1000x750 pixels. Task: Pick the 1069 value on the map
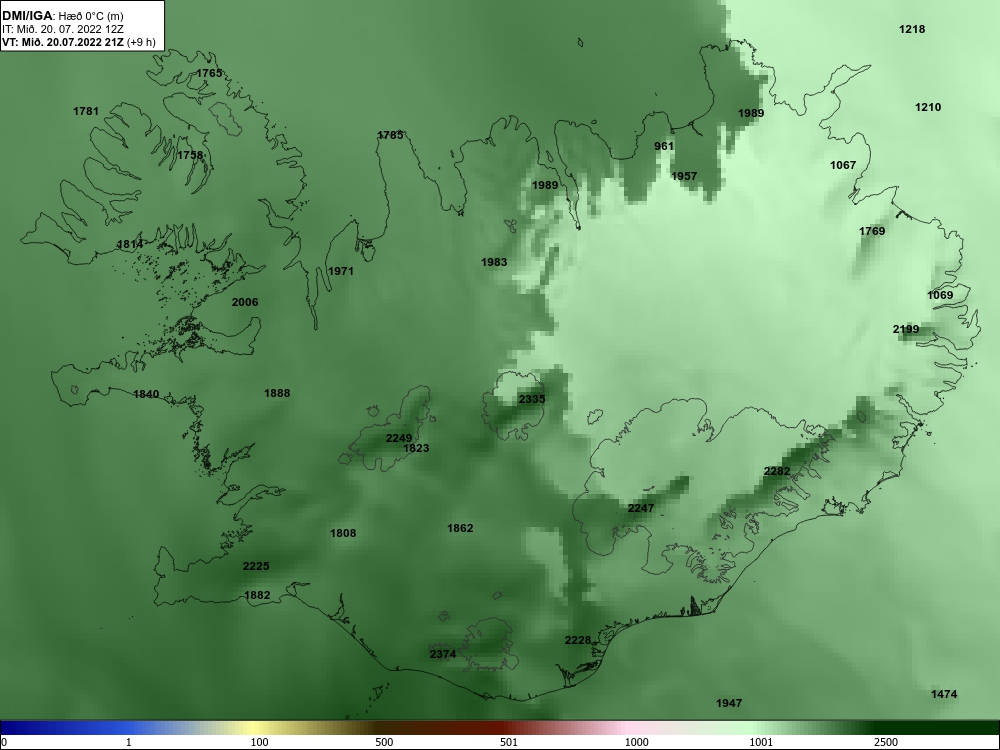940,295
